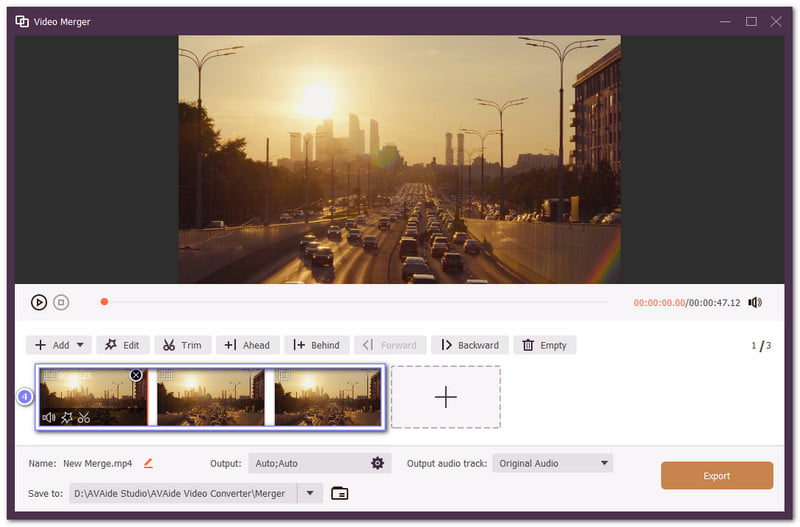Remove the first clip with X icon
Viewport: 800px width, 527px height.
pos(136,375)
